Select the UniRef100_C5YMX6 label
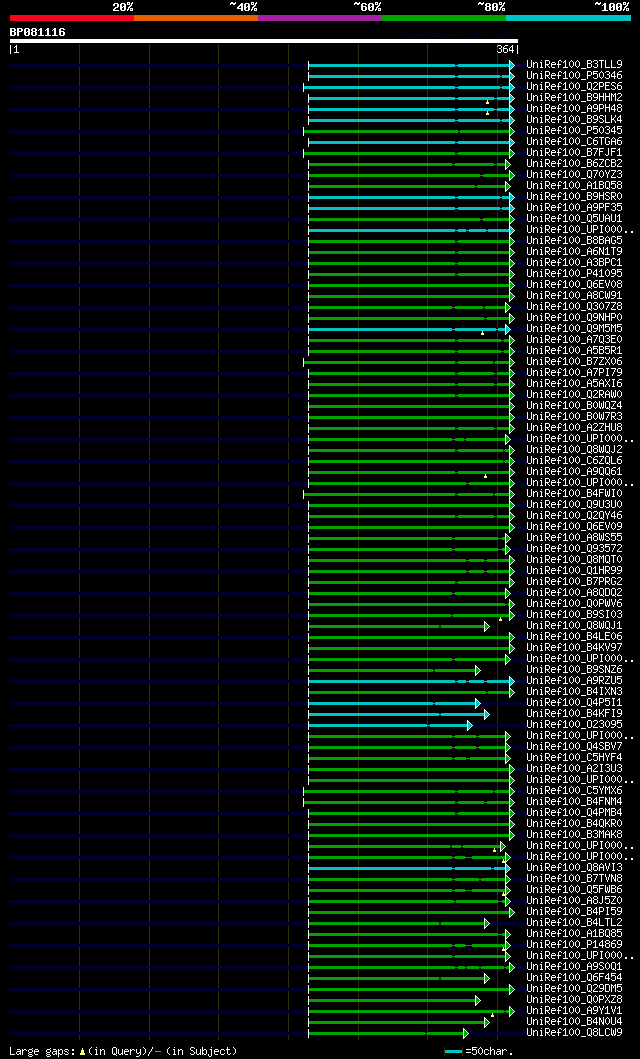Image resolution: width=640 pixels, height=1059 pixels. [575, 790]
